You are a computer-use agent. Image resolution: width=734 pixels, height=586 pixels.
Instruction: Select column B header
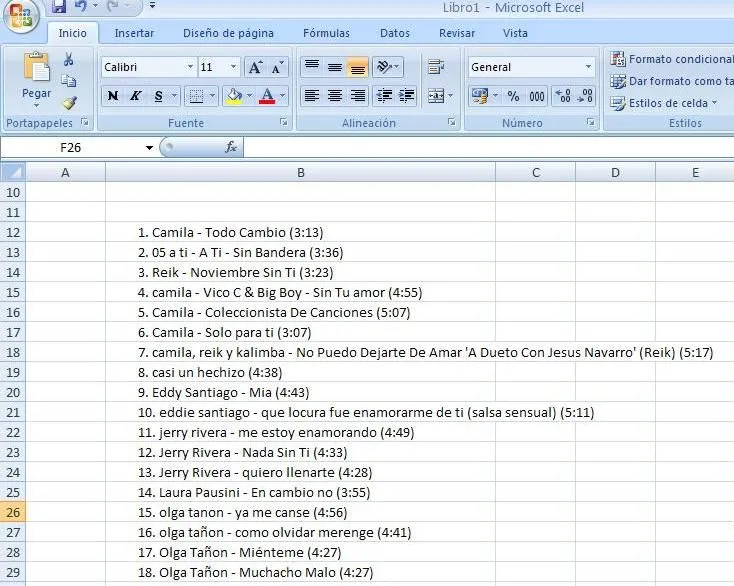(x=301, y=172)
